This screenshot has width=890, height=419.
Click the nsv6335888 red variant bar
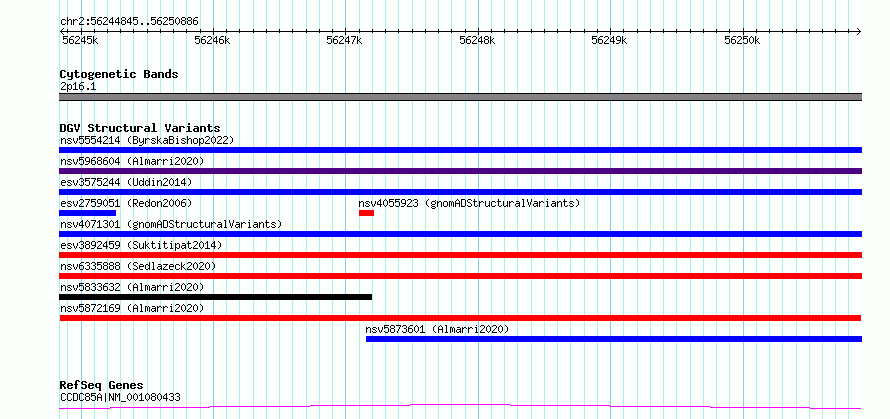(460, 276)
